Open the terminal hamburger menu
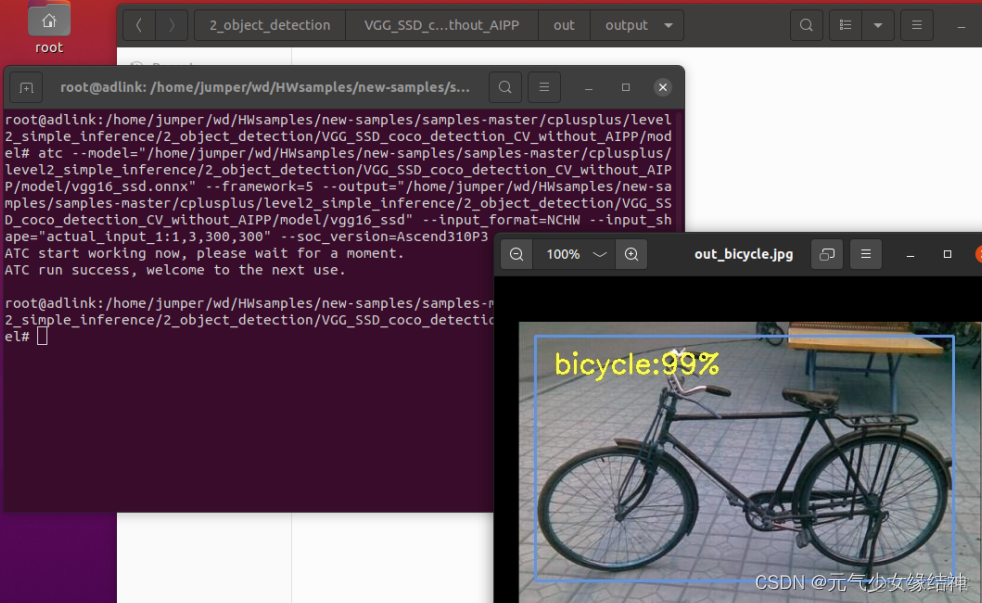Screen dimensions: 982x603 tap(544, 88)
